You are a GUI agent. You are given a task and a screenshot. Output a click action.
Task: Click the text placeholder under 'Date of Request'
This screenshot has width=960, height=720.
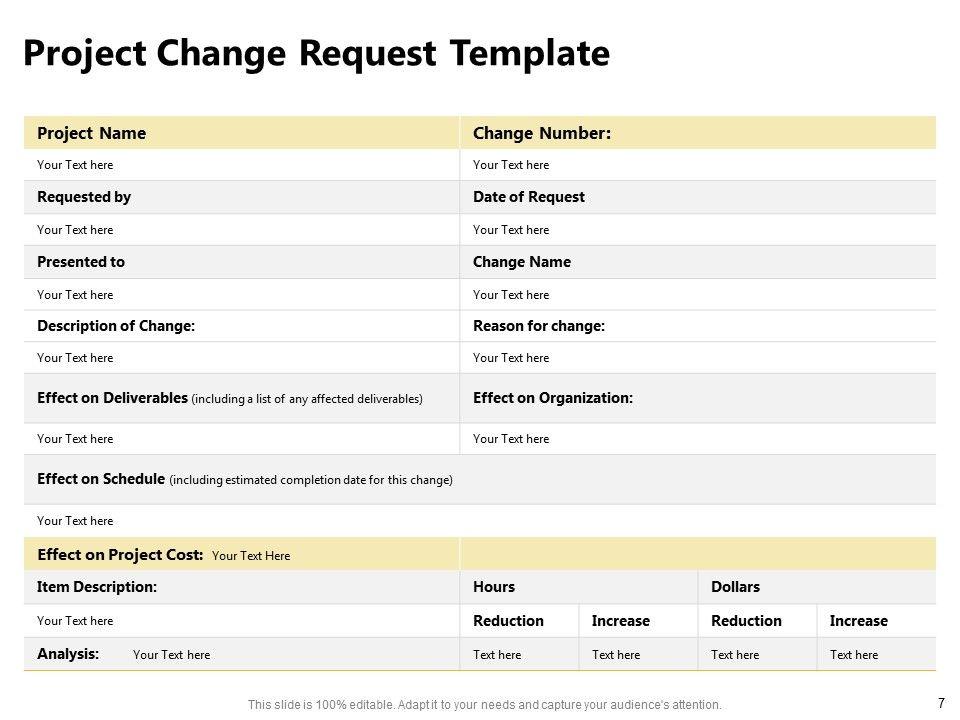[511, 230]
